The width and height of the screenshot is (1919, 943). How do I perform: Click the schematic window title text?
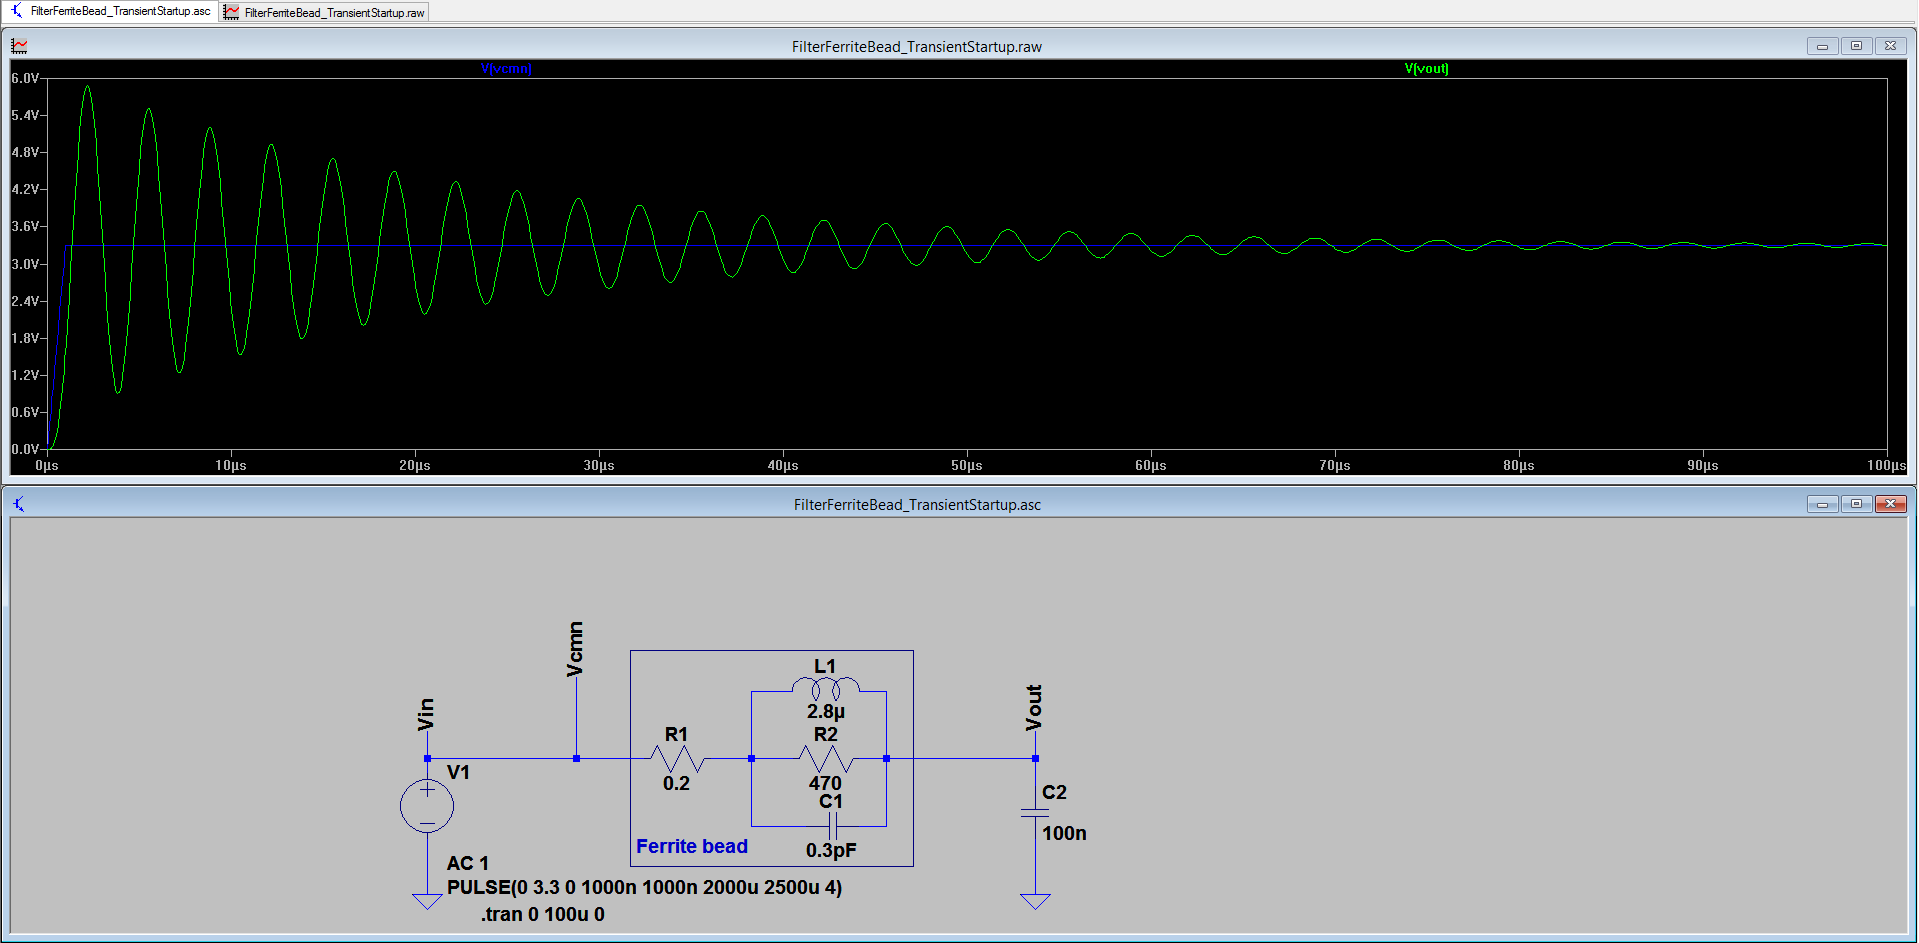click(x=917, y=505)
